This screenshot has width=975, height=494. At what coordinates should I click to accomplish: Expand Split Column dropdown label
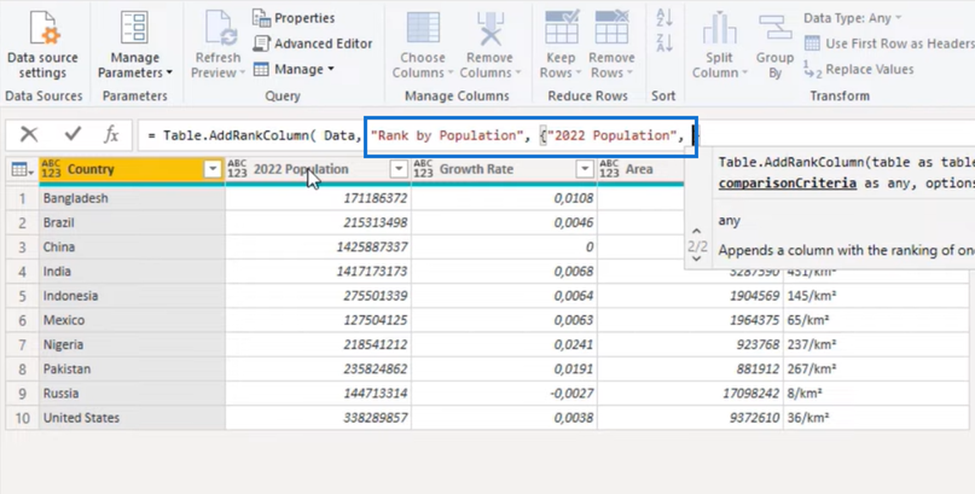(x=719, y=65)
